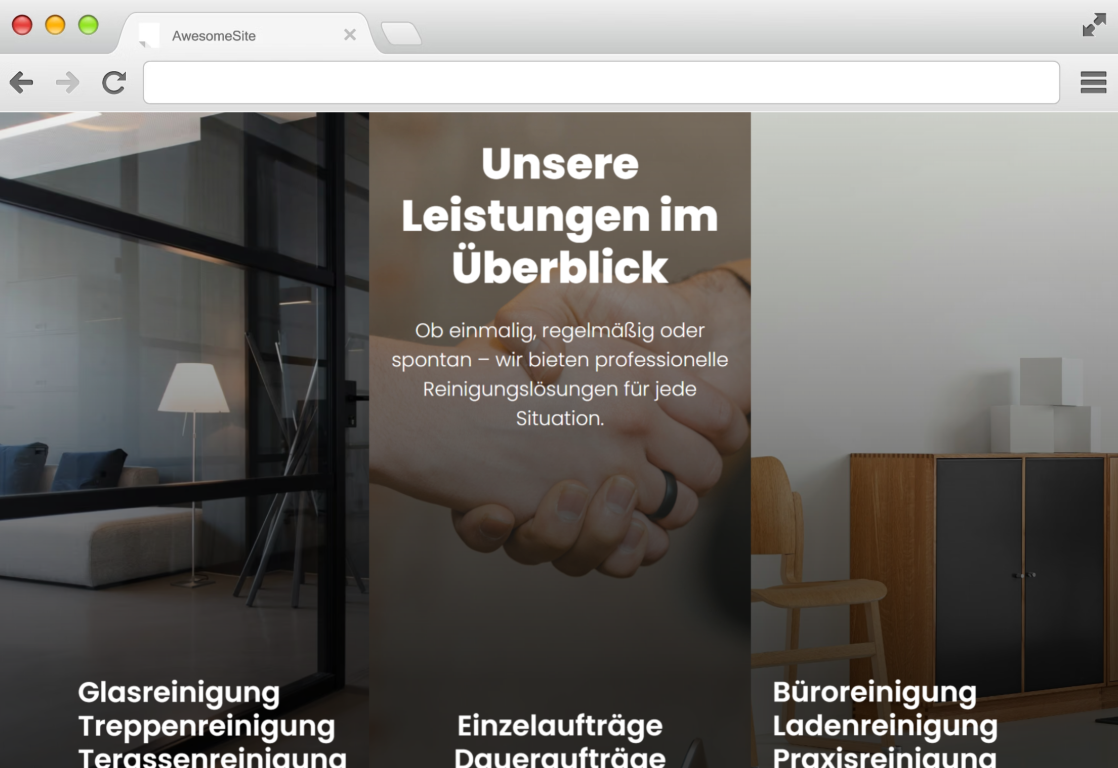1118x768 pixels.
Task: Click the tab's page favicon
Action: [148, 35]
